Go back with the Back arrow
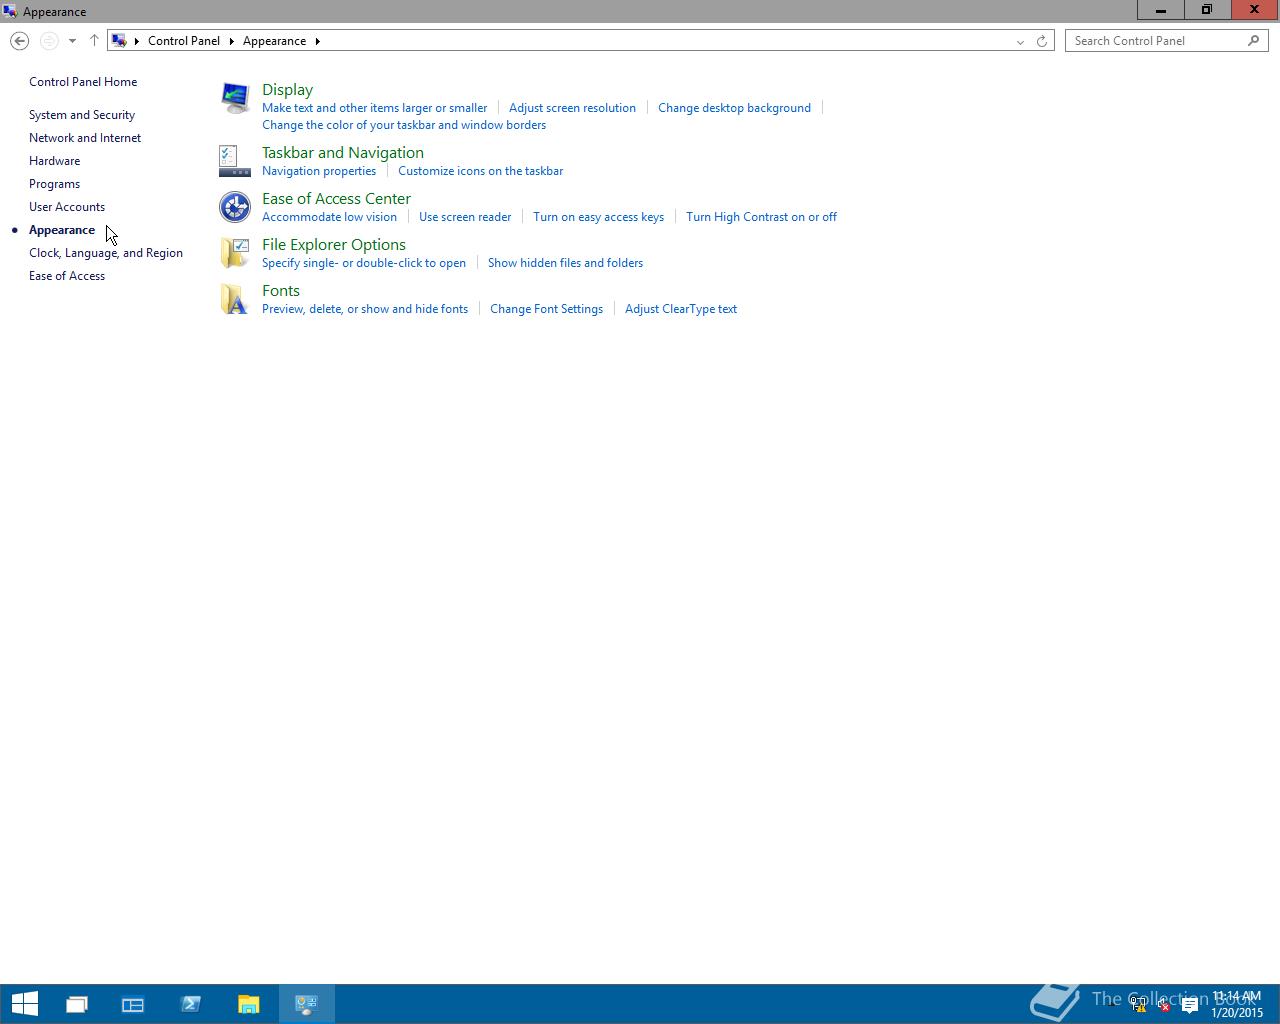Image resolution: width=1280 pixels, height=1024 pixels. (x=19, y=41)
